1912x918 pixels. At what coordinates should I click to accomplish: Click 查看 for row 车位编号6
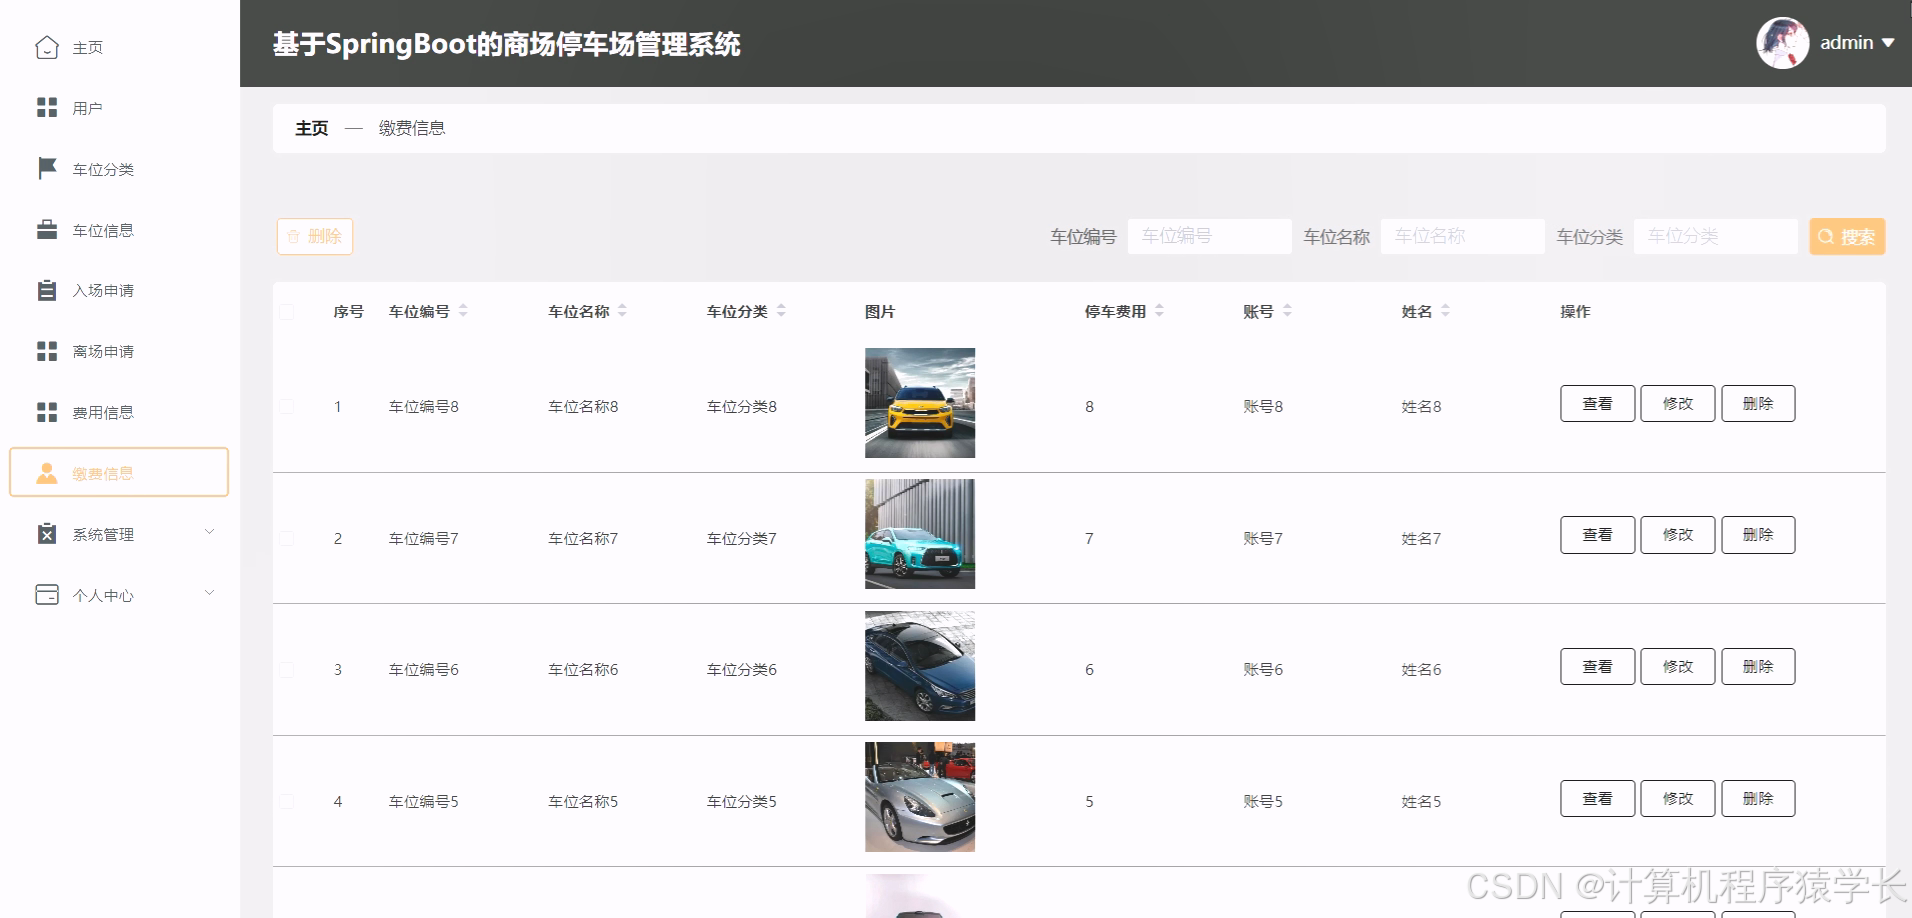1597,666
